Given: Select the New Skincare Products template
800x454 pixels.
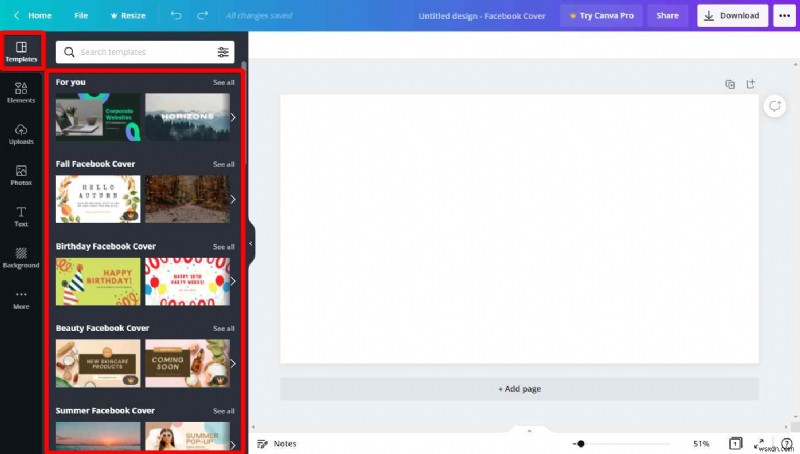Looking at the screenshot, I should coord(98,364).
